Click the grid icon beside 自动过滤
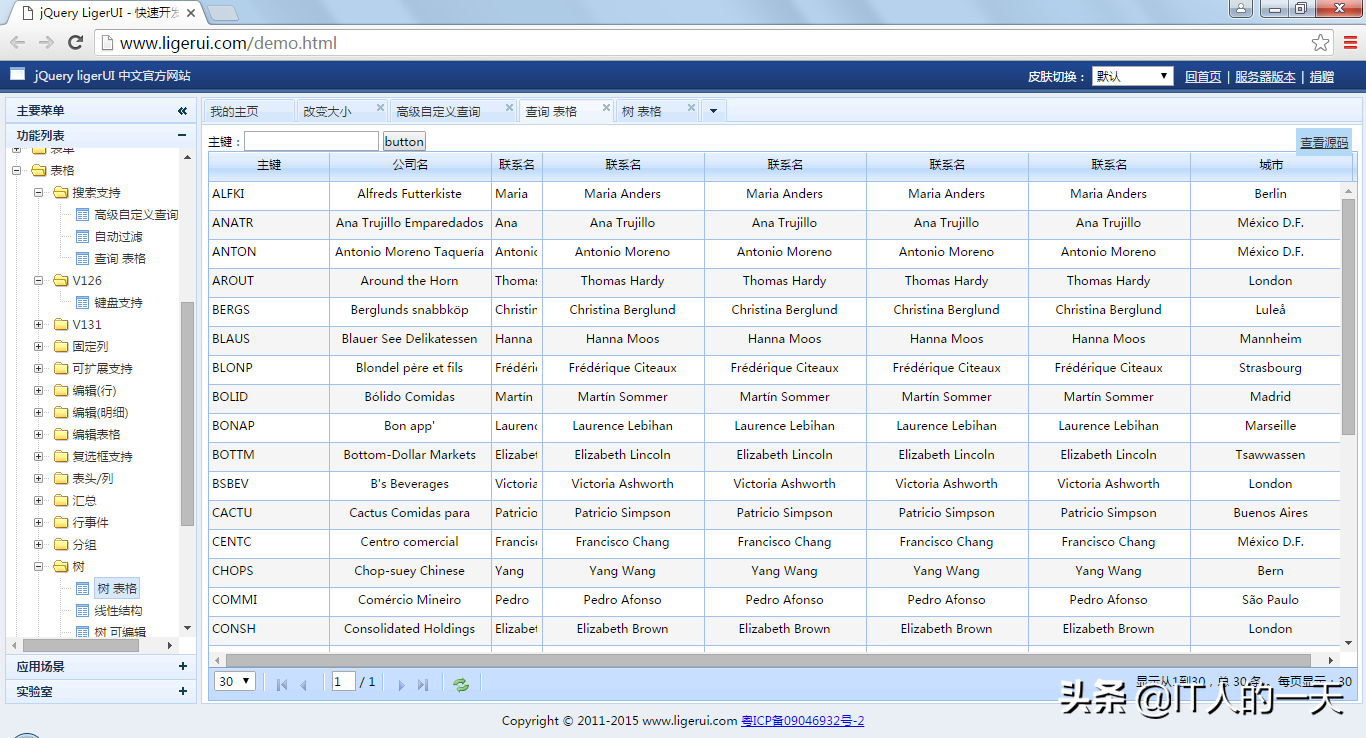The height and width of the screenshot is (738, 1366). tap(82, 237)
